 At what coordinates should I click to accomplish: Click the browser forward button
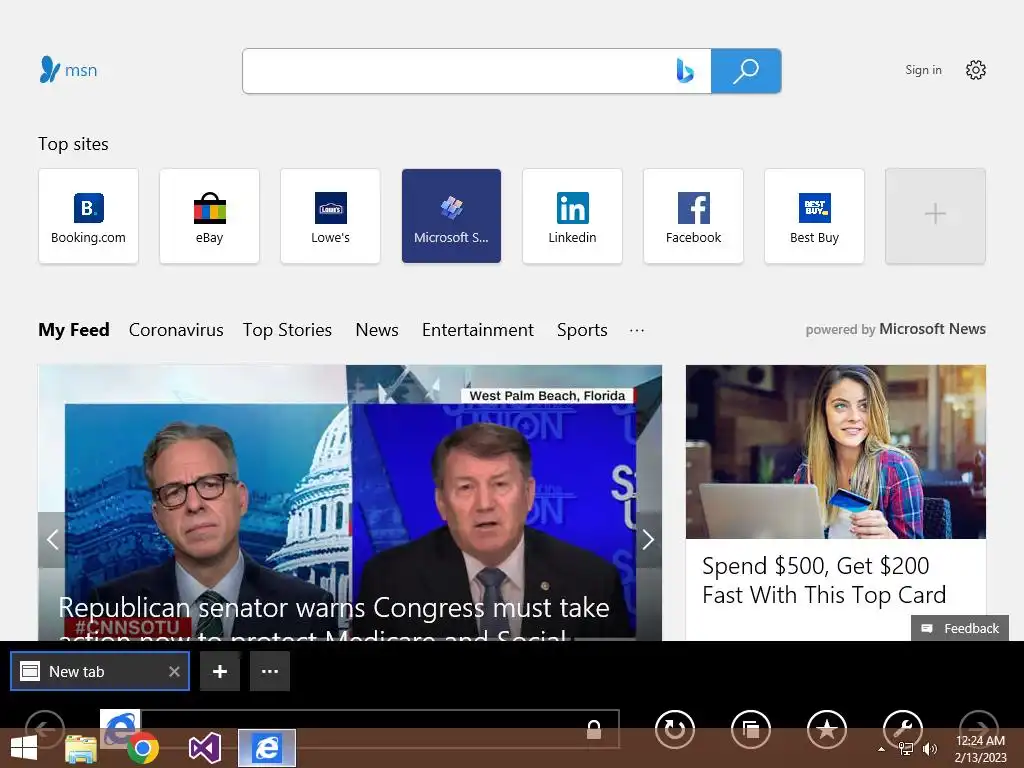point(978,729)
